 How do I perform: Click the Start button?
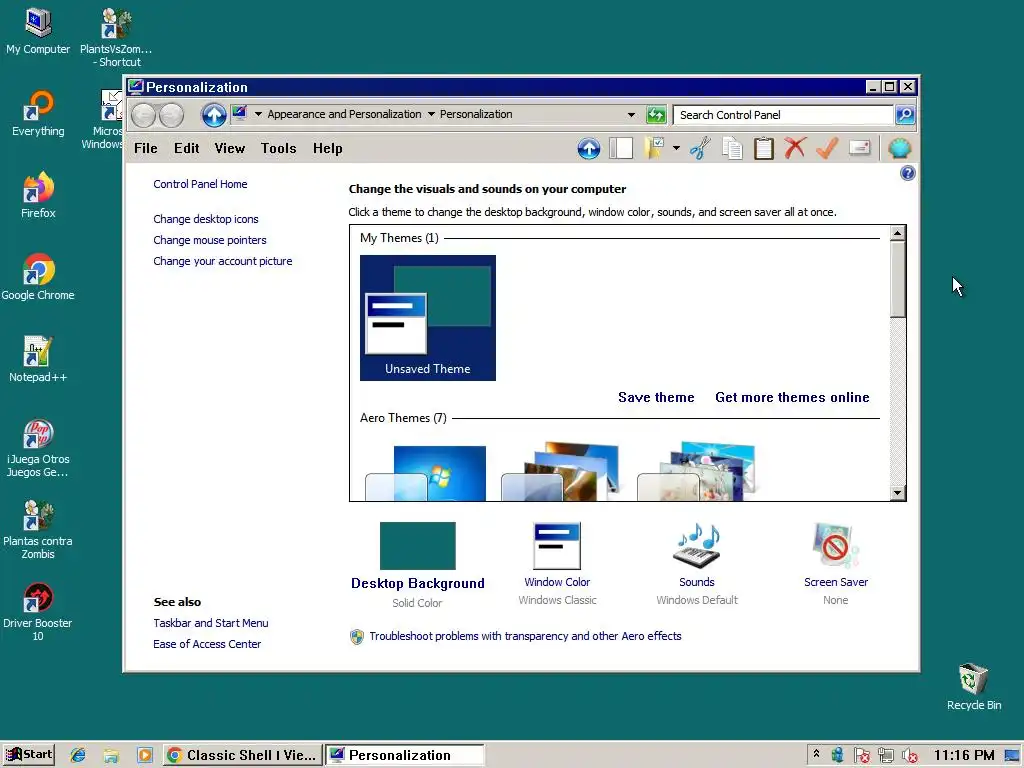click(x=29, y=755)
